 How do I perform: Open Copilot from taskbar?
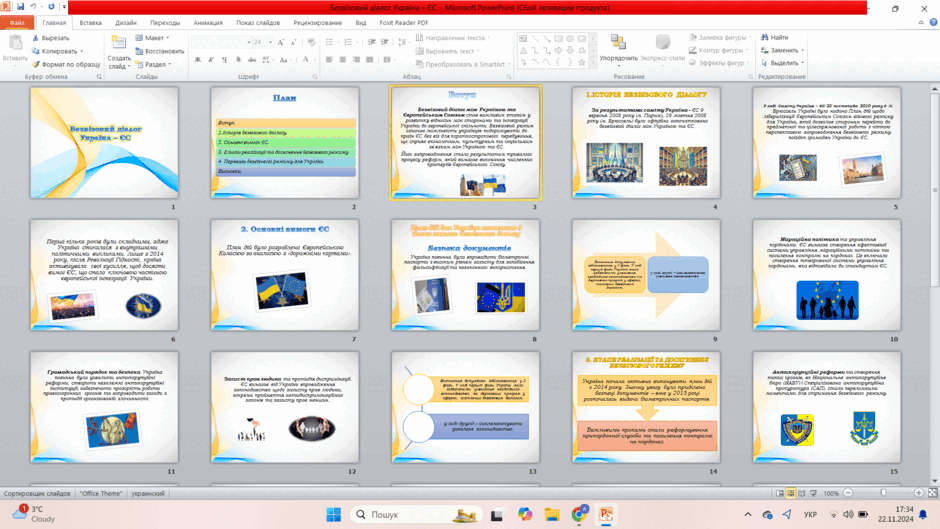525,515
